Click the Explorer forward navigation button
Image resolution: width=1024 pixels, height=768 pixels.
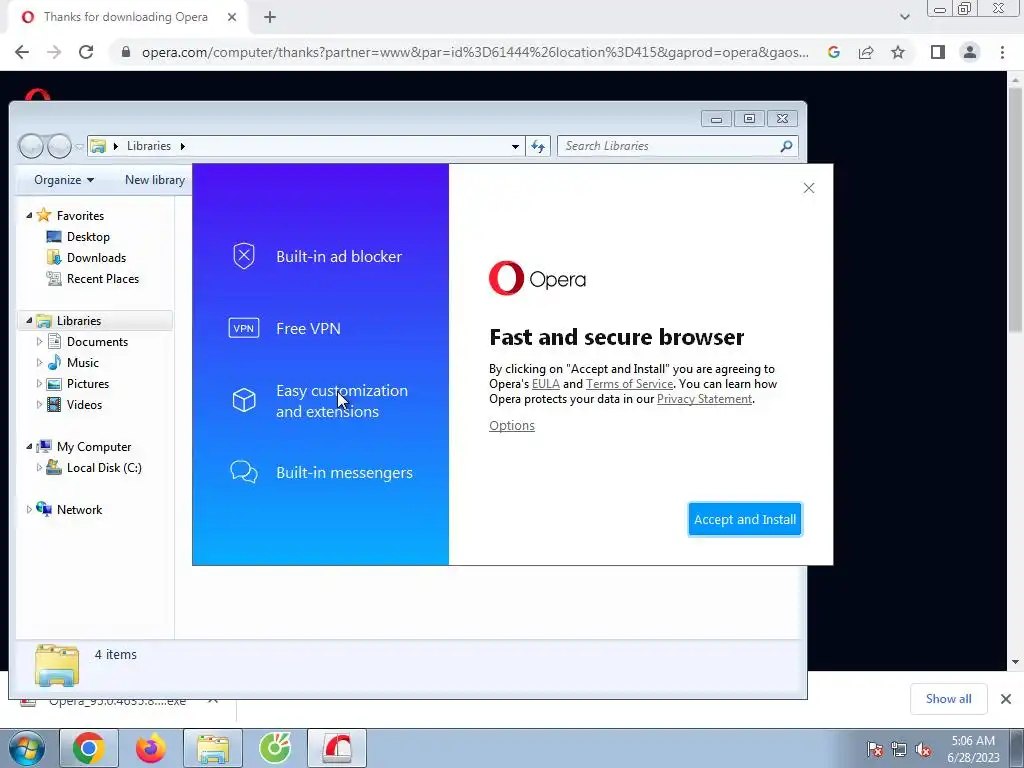59,146
